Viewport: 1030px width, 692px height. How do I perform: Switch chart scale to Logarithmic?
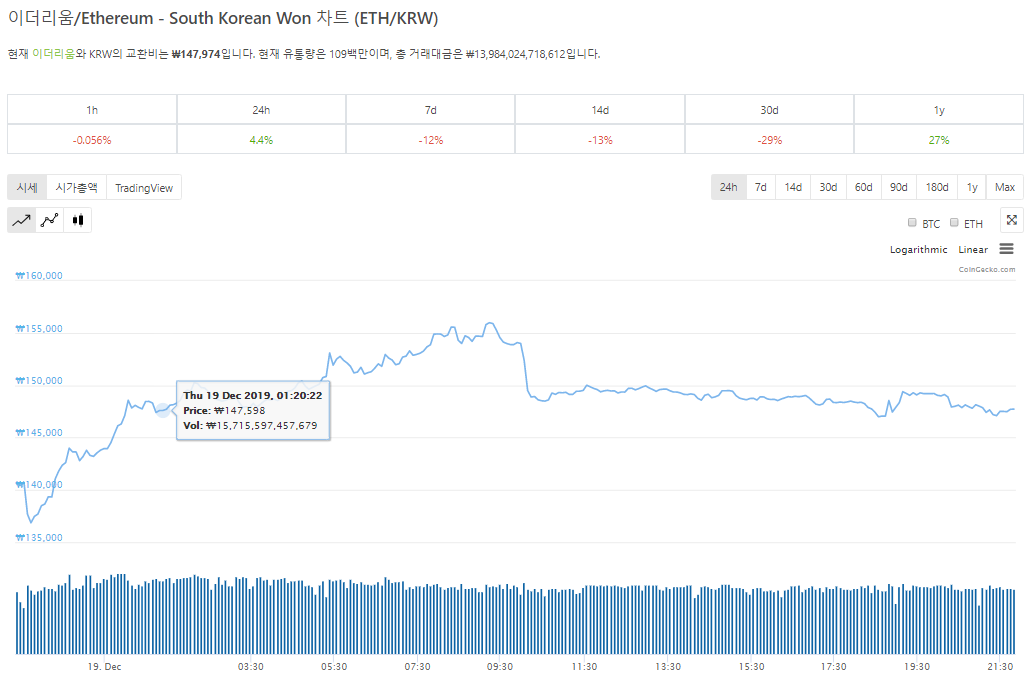pyautogui.click(x=918, y=250)
